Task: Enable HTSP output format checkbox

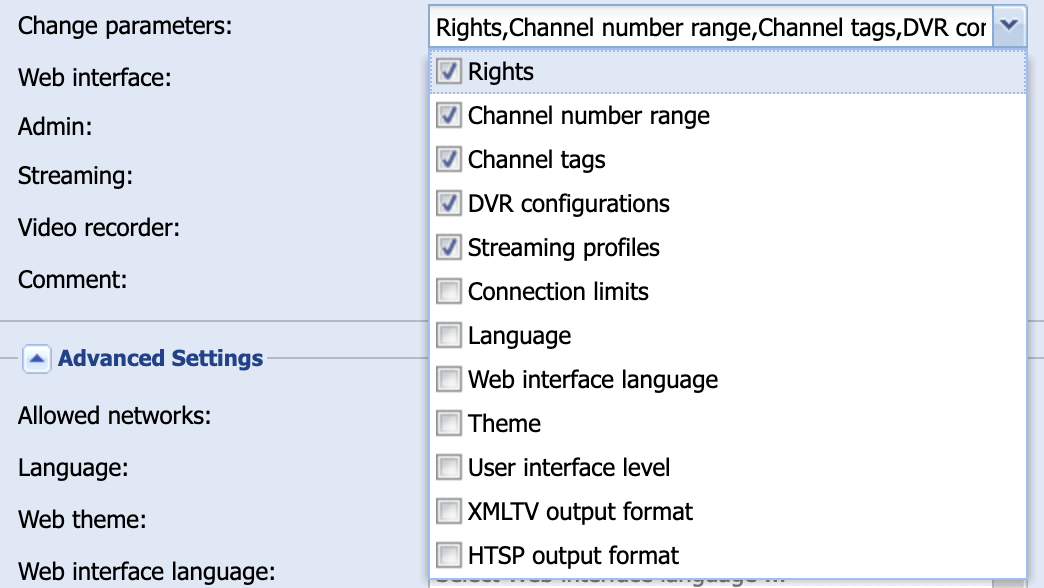Action: (x=449, y=556)
